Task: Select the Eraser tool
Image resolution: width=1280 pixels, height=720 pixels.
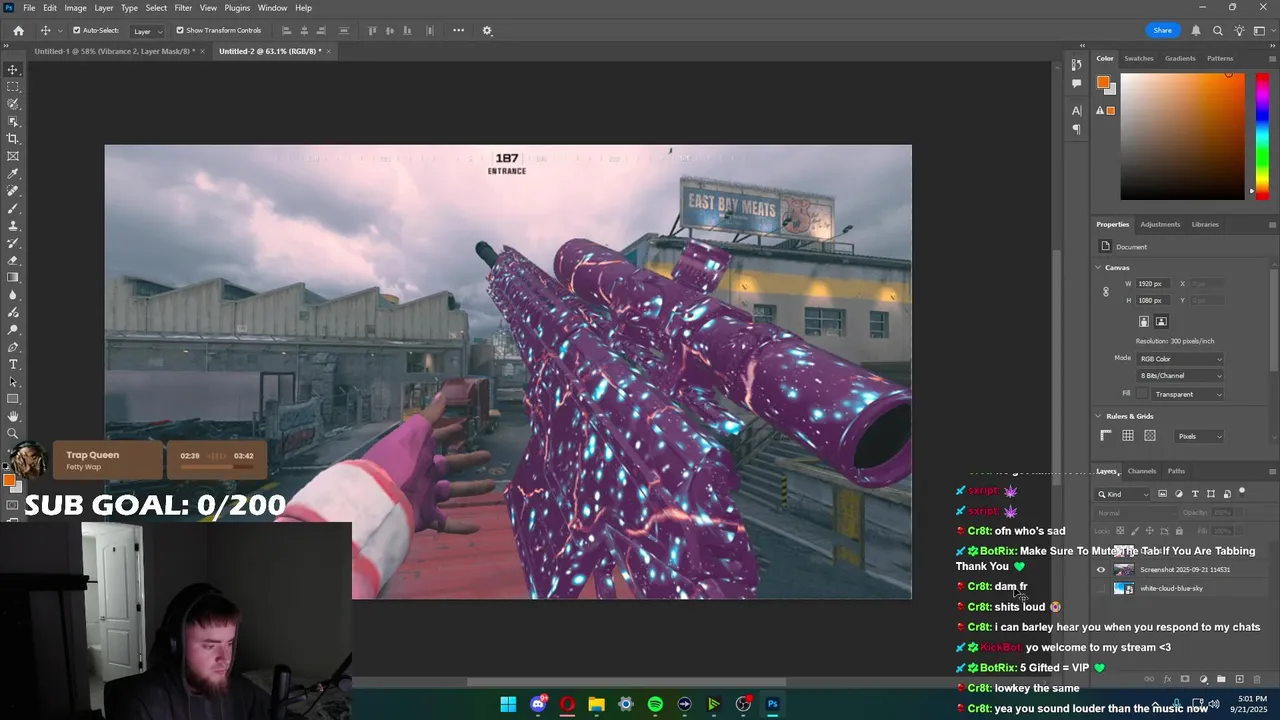Action: pos(13,260)
